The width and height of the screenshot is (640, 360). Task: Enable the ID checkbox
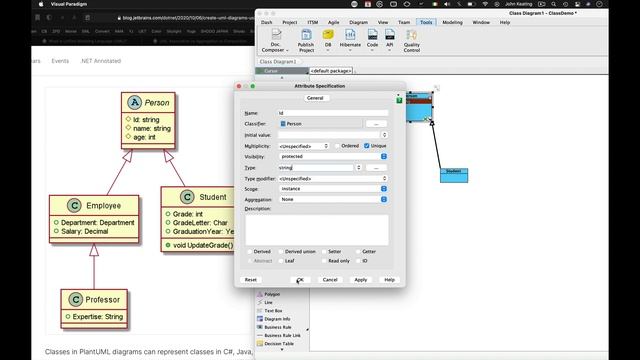[x=358, y=261]
